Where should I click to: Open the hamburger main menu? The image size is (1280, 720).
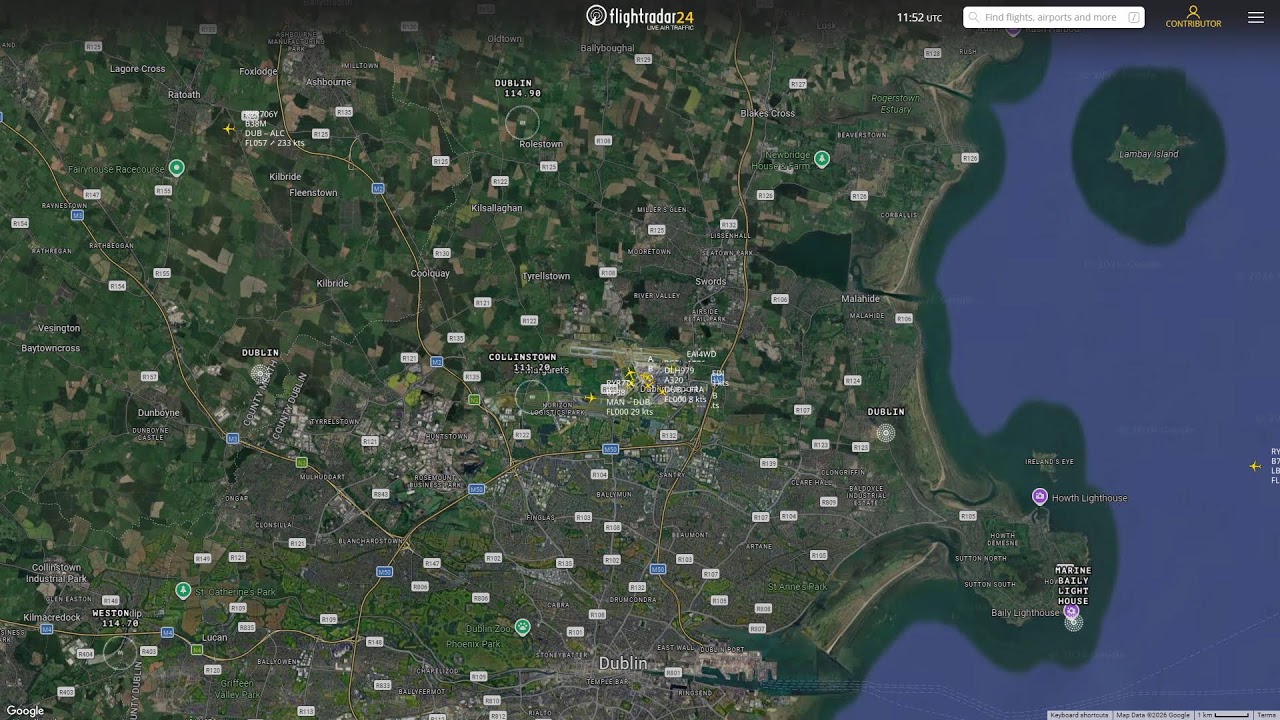tap(1256, 17)
